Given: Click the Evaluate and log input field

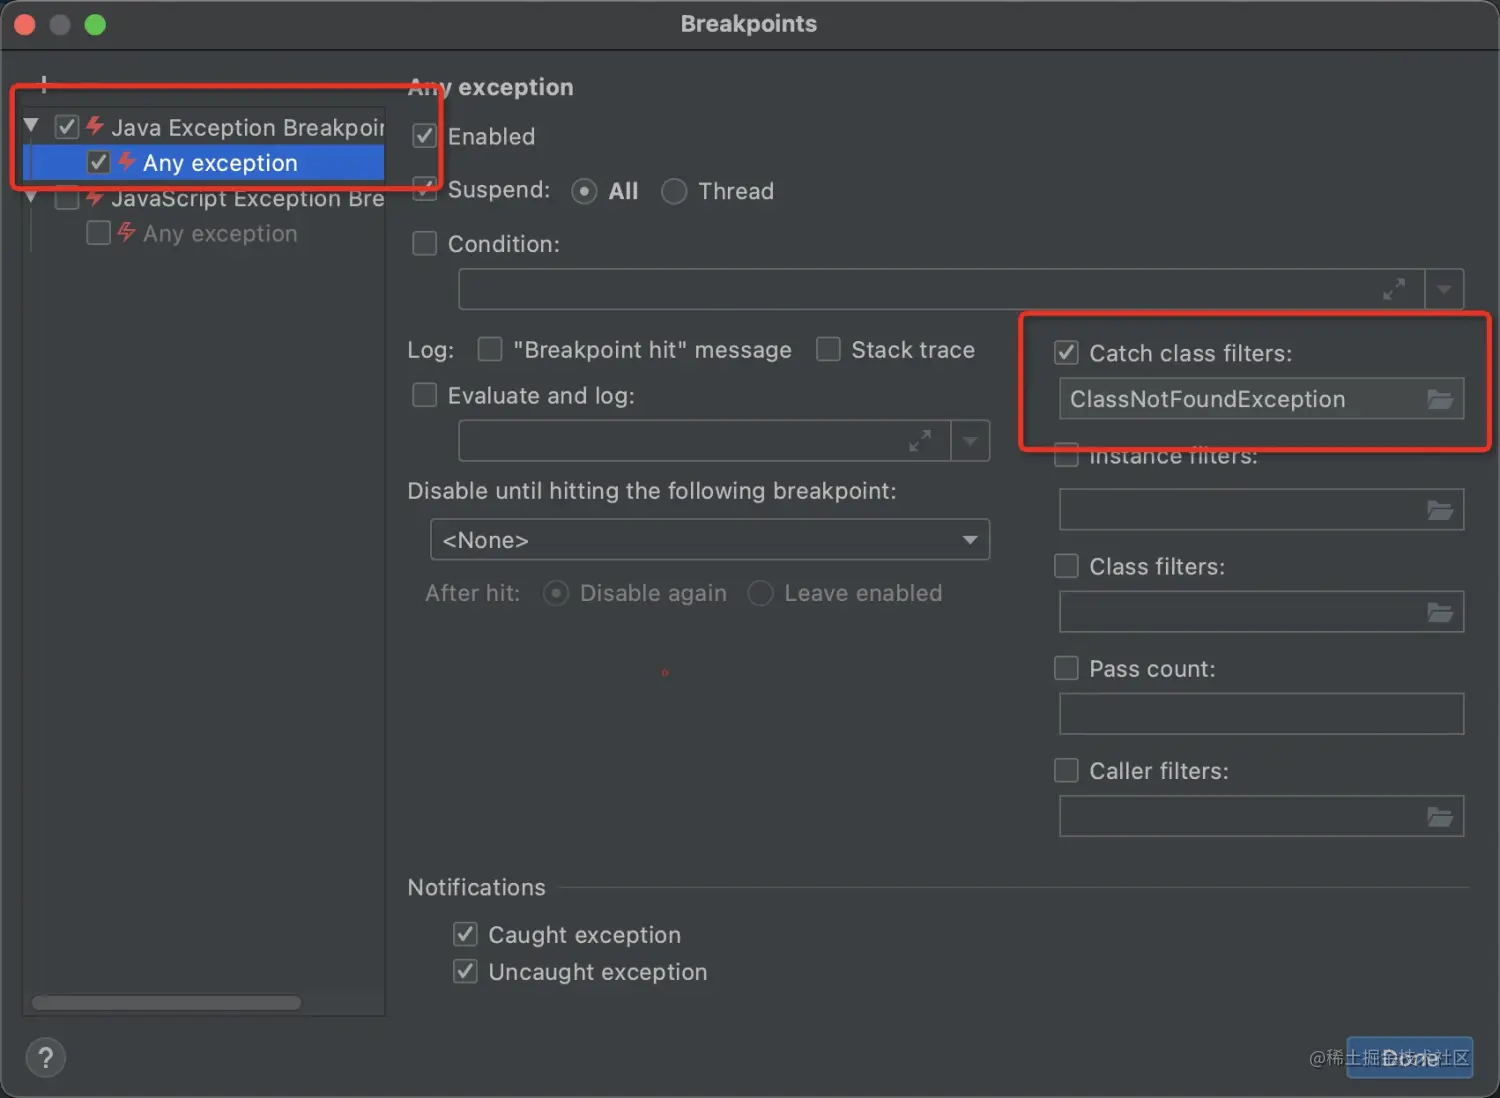Looking at the screenshot, I should (x=704, y=441).
